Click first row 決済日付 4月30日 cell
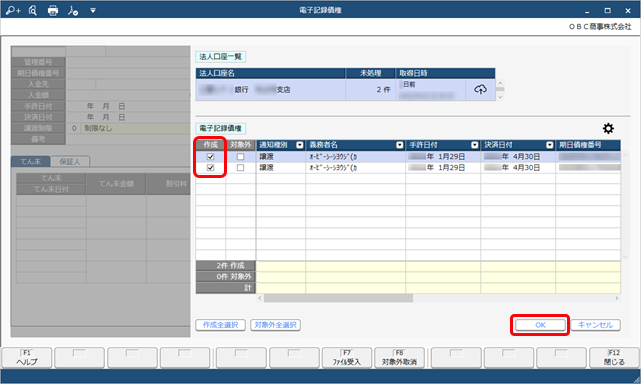Viewport: 641px width, 384px height. tap(518, 157)
